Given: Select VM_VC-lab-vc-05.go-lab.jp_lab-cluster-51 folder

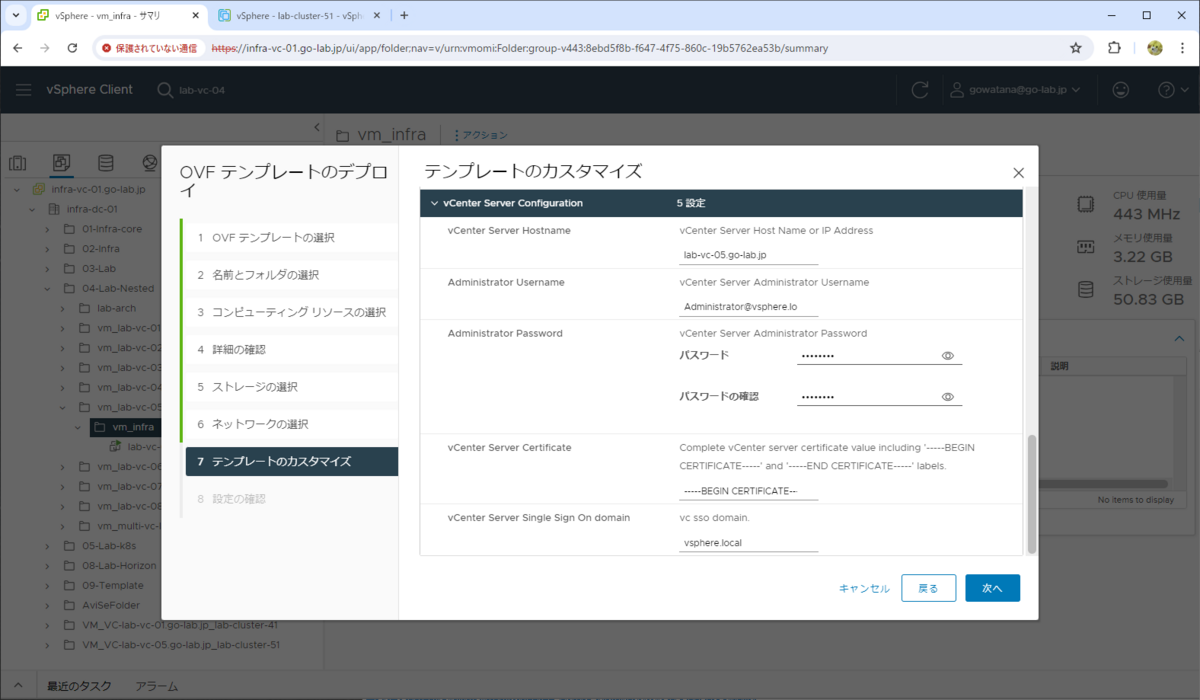Looking at the screenshot, I should click(x=180, y=645).
